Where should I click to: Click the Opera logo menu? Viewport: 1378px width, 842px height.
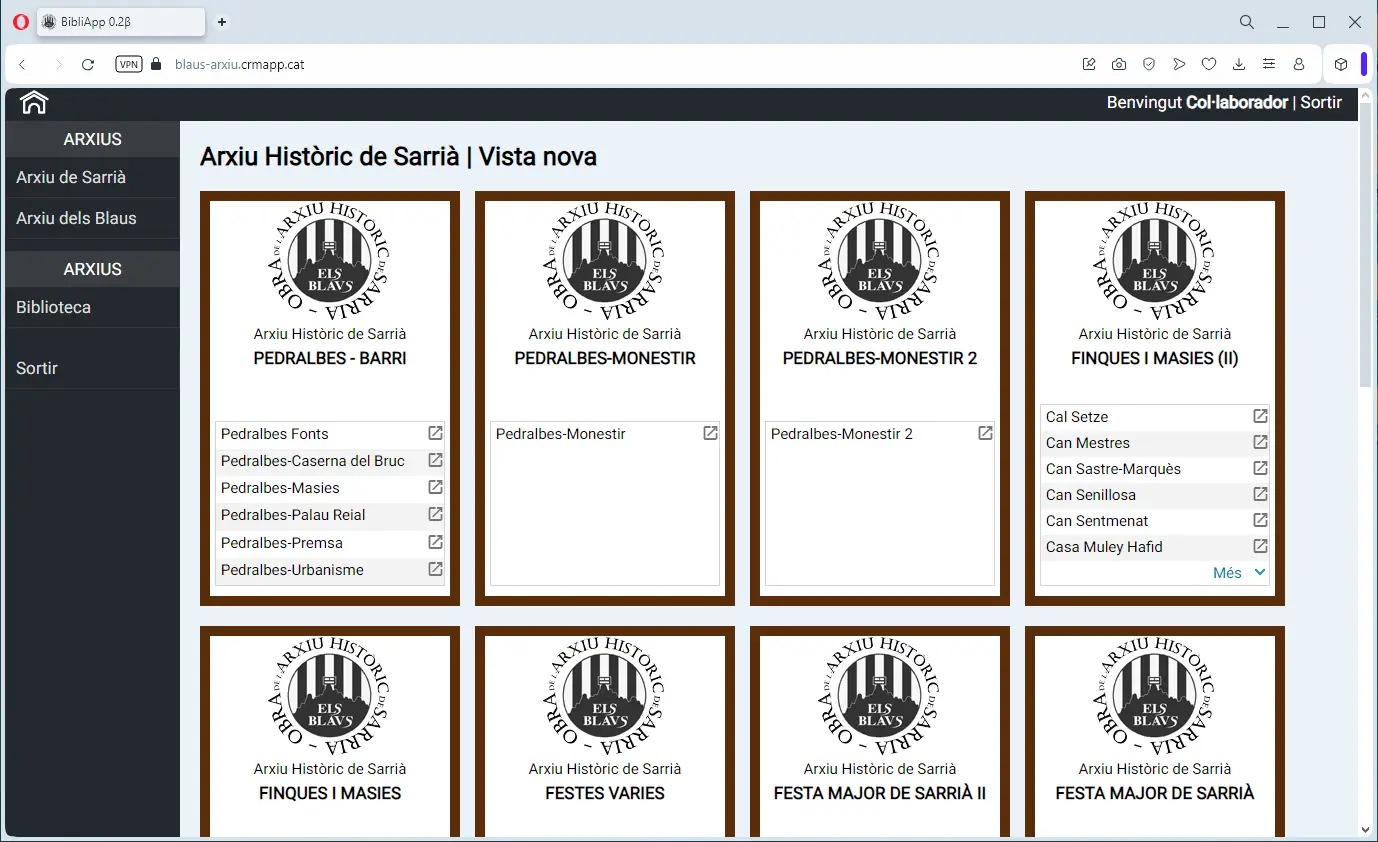coord(20,22)
